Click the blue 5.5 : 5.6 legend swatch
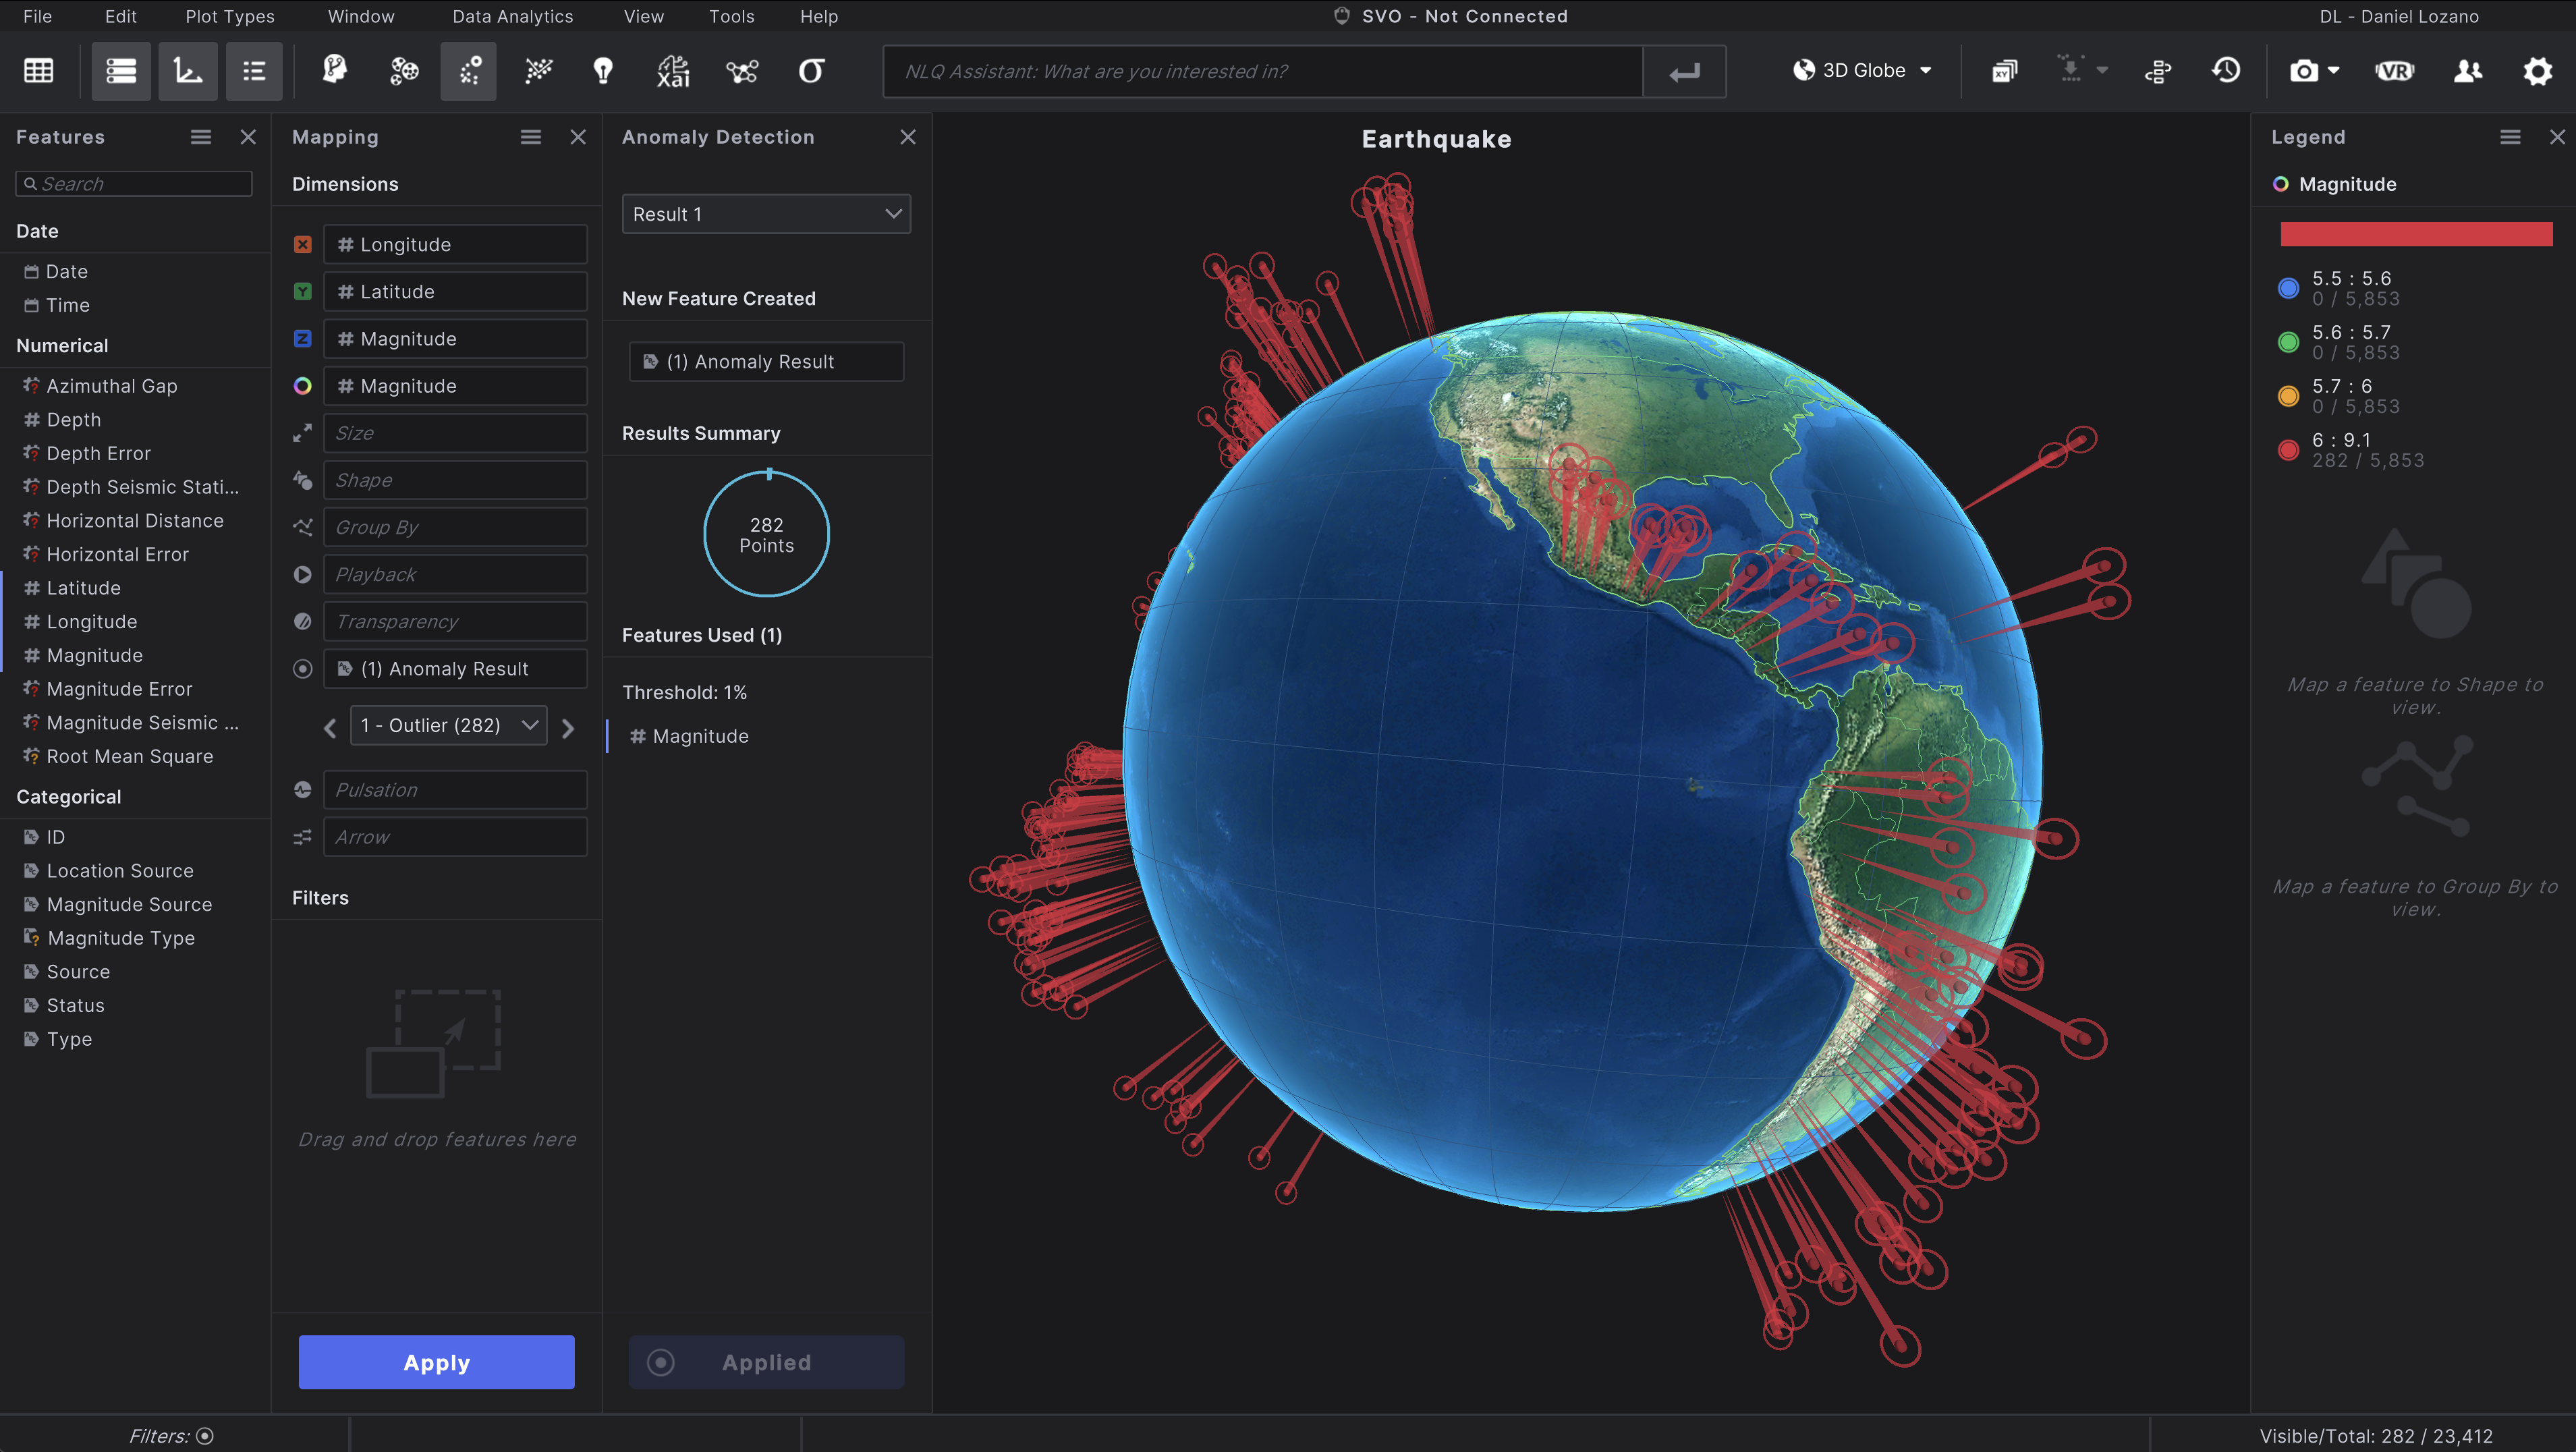This screenshot has height=1452, width=2576. point(2288,289)
